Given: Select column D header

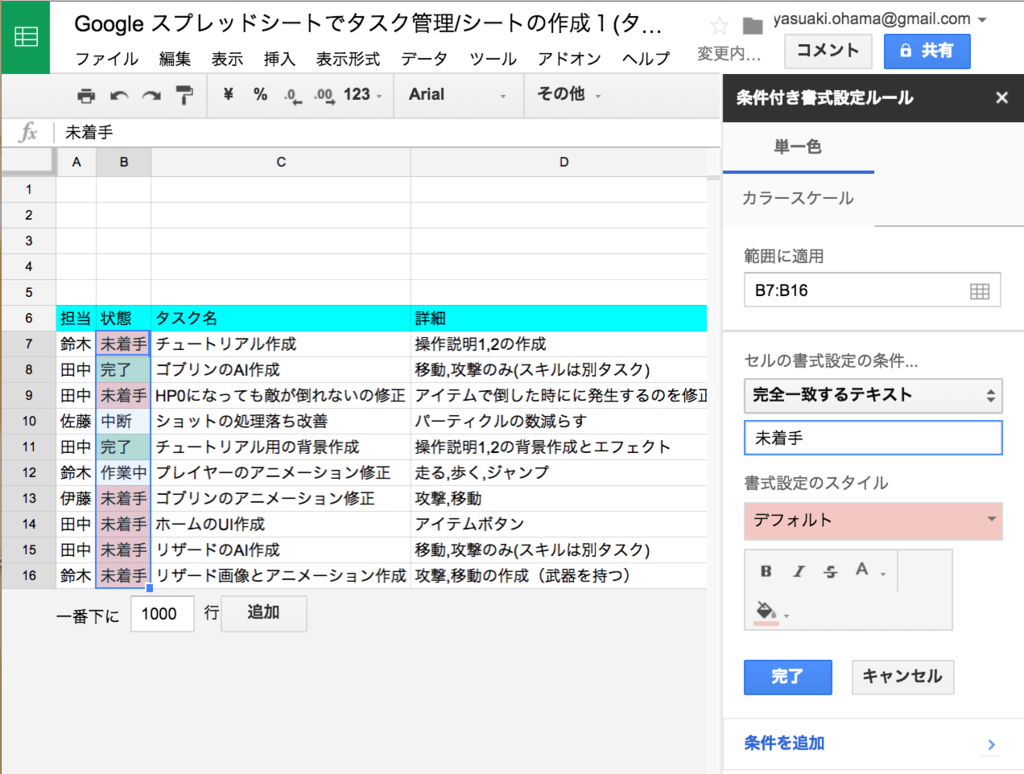Looking at the screenshot, I should 559,163.
